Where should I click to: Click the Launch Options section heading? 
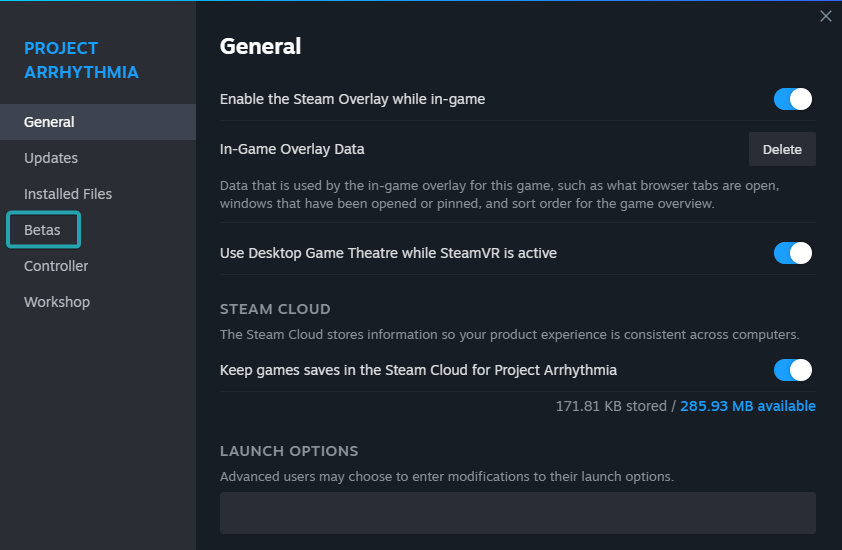pos(289,451)
